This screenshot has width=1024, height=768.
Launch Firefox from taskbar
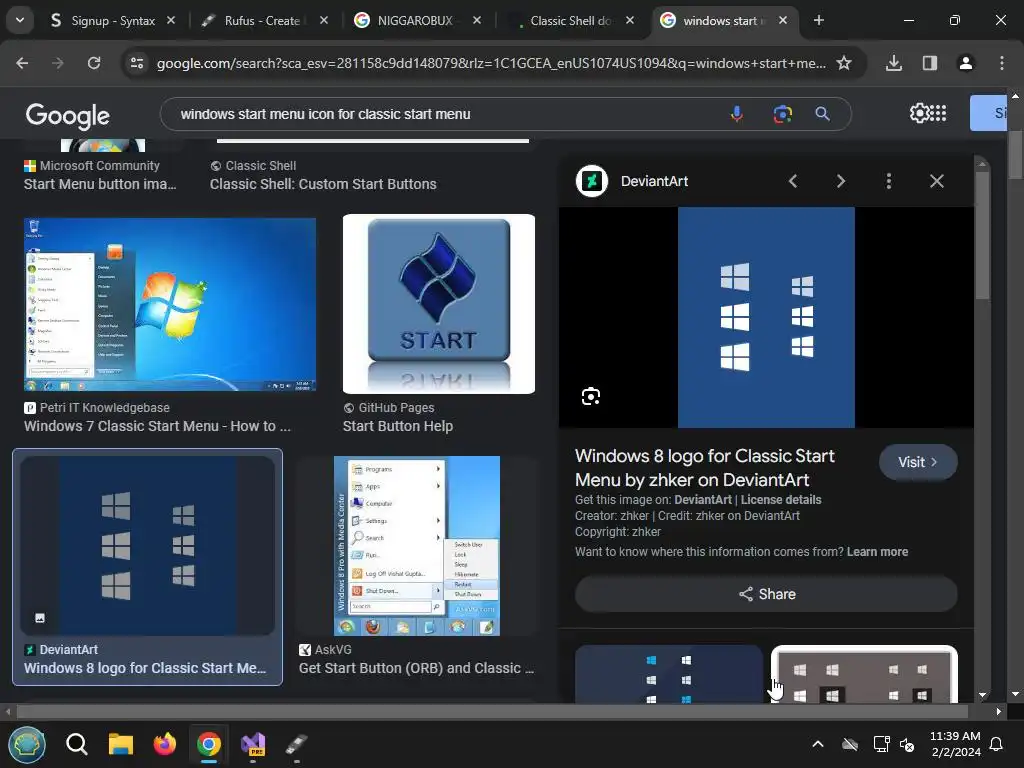(165, 744)
